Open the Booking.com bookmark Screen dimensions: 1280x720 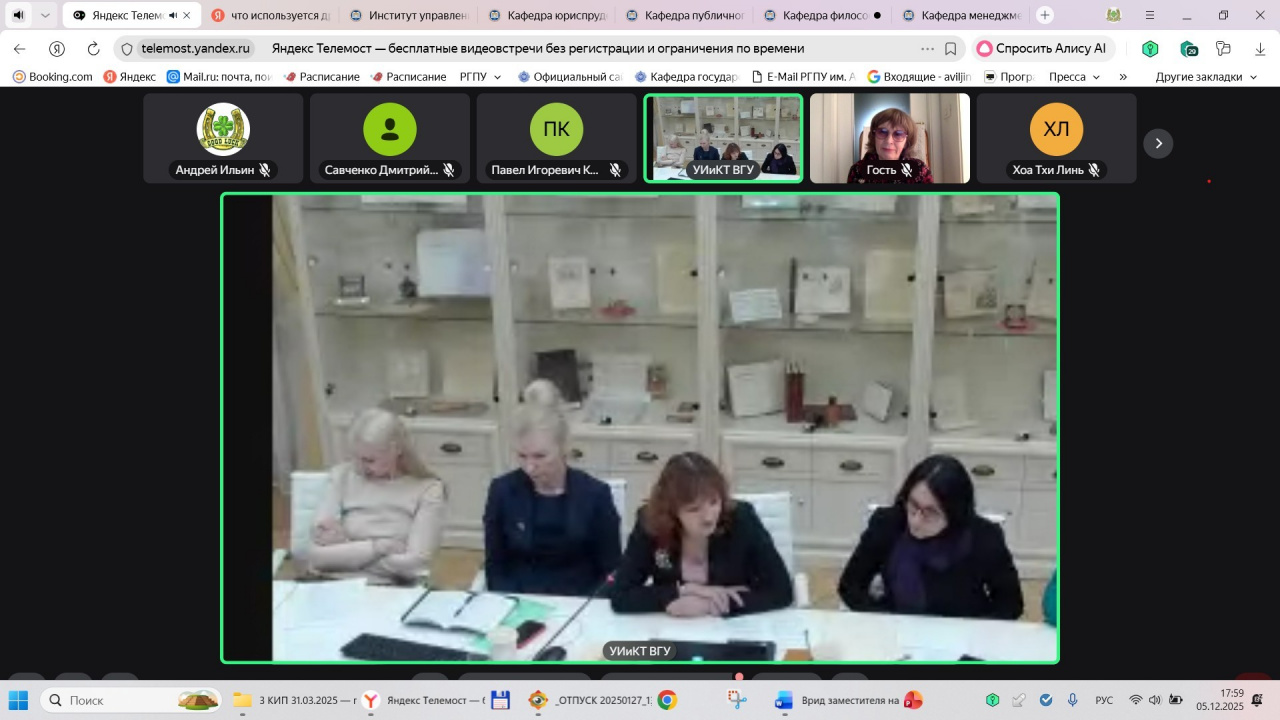(x=52, y=77)
